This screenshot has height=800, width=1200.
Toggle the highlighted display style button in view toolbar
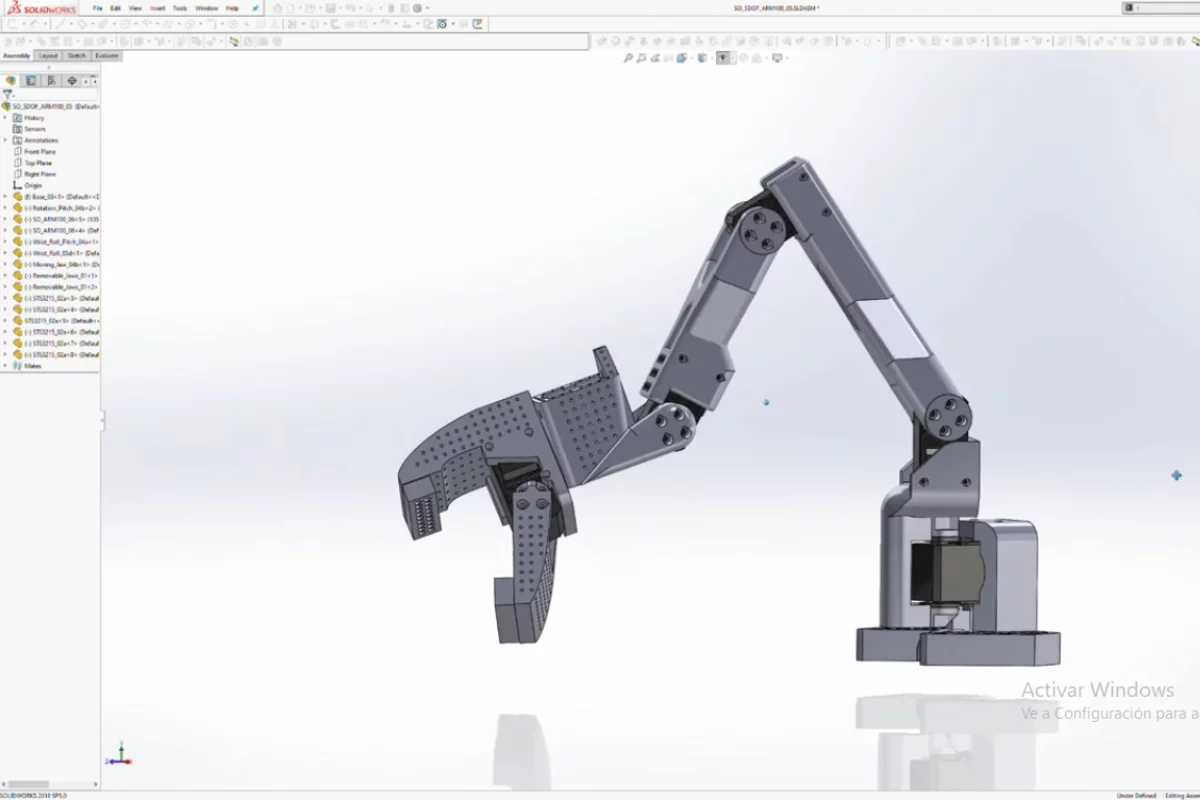coord(721,58)
